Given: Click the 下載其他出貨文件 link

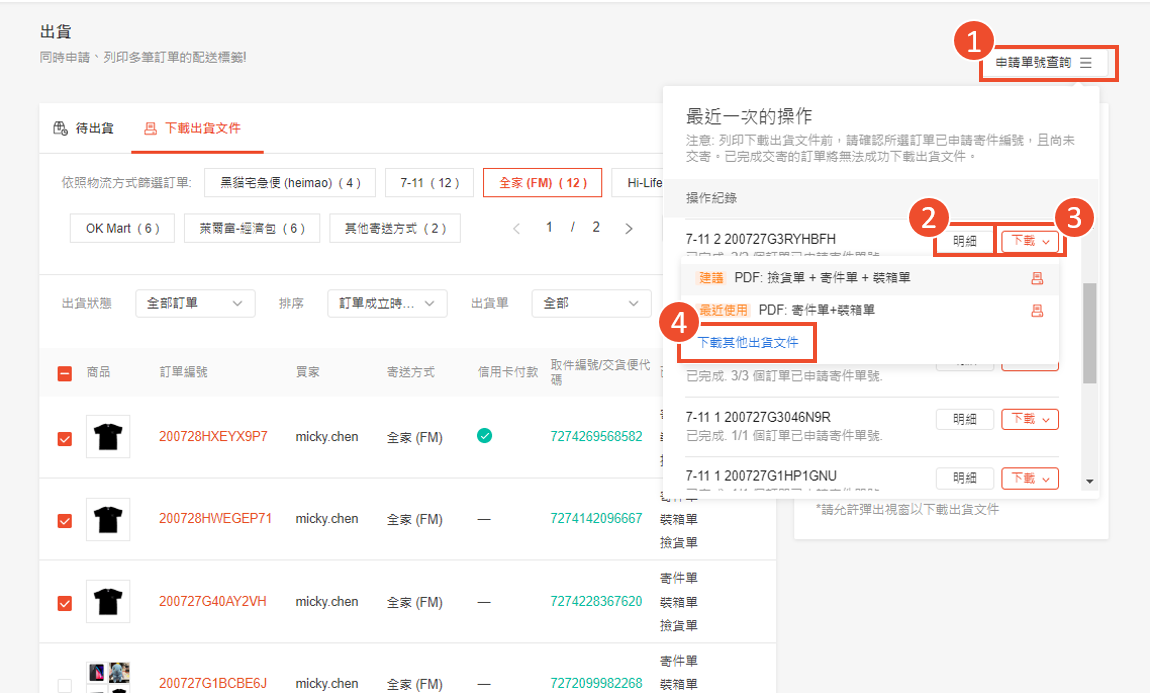Looking at the screenshot, I should click(x=748, y=342).
